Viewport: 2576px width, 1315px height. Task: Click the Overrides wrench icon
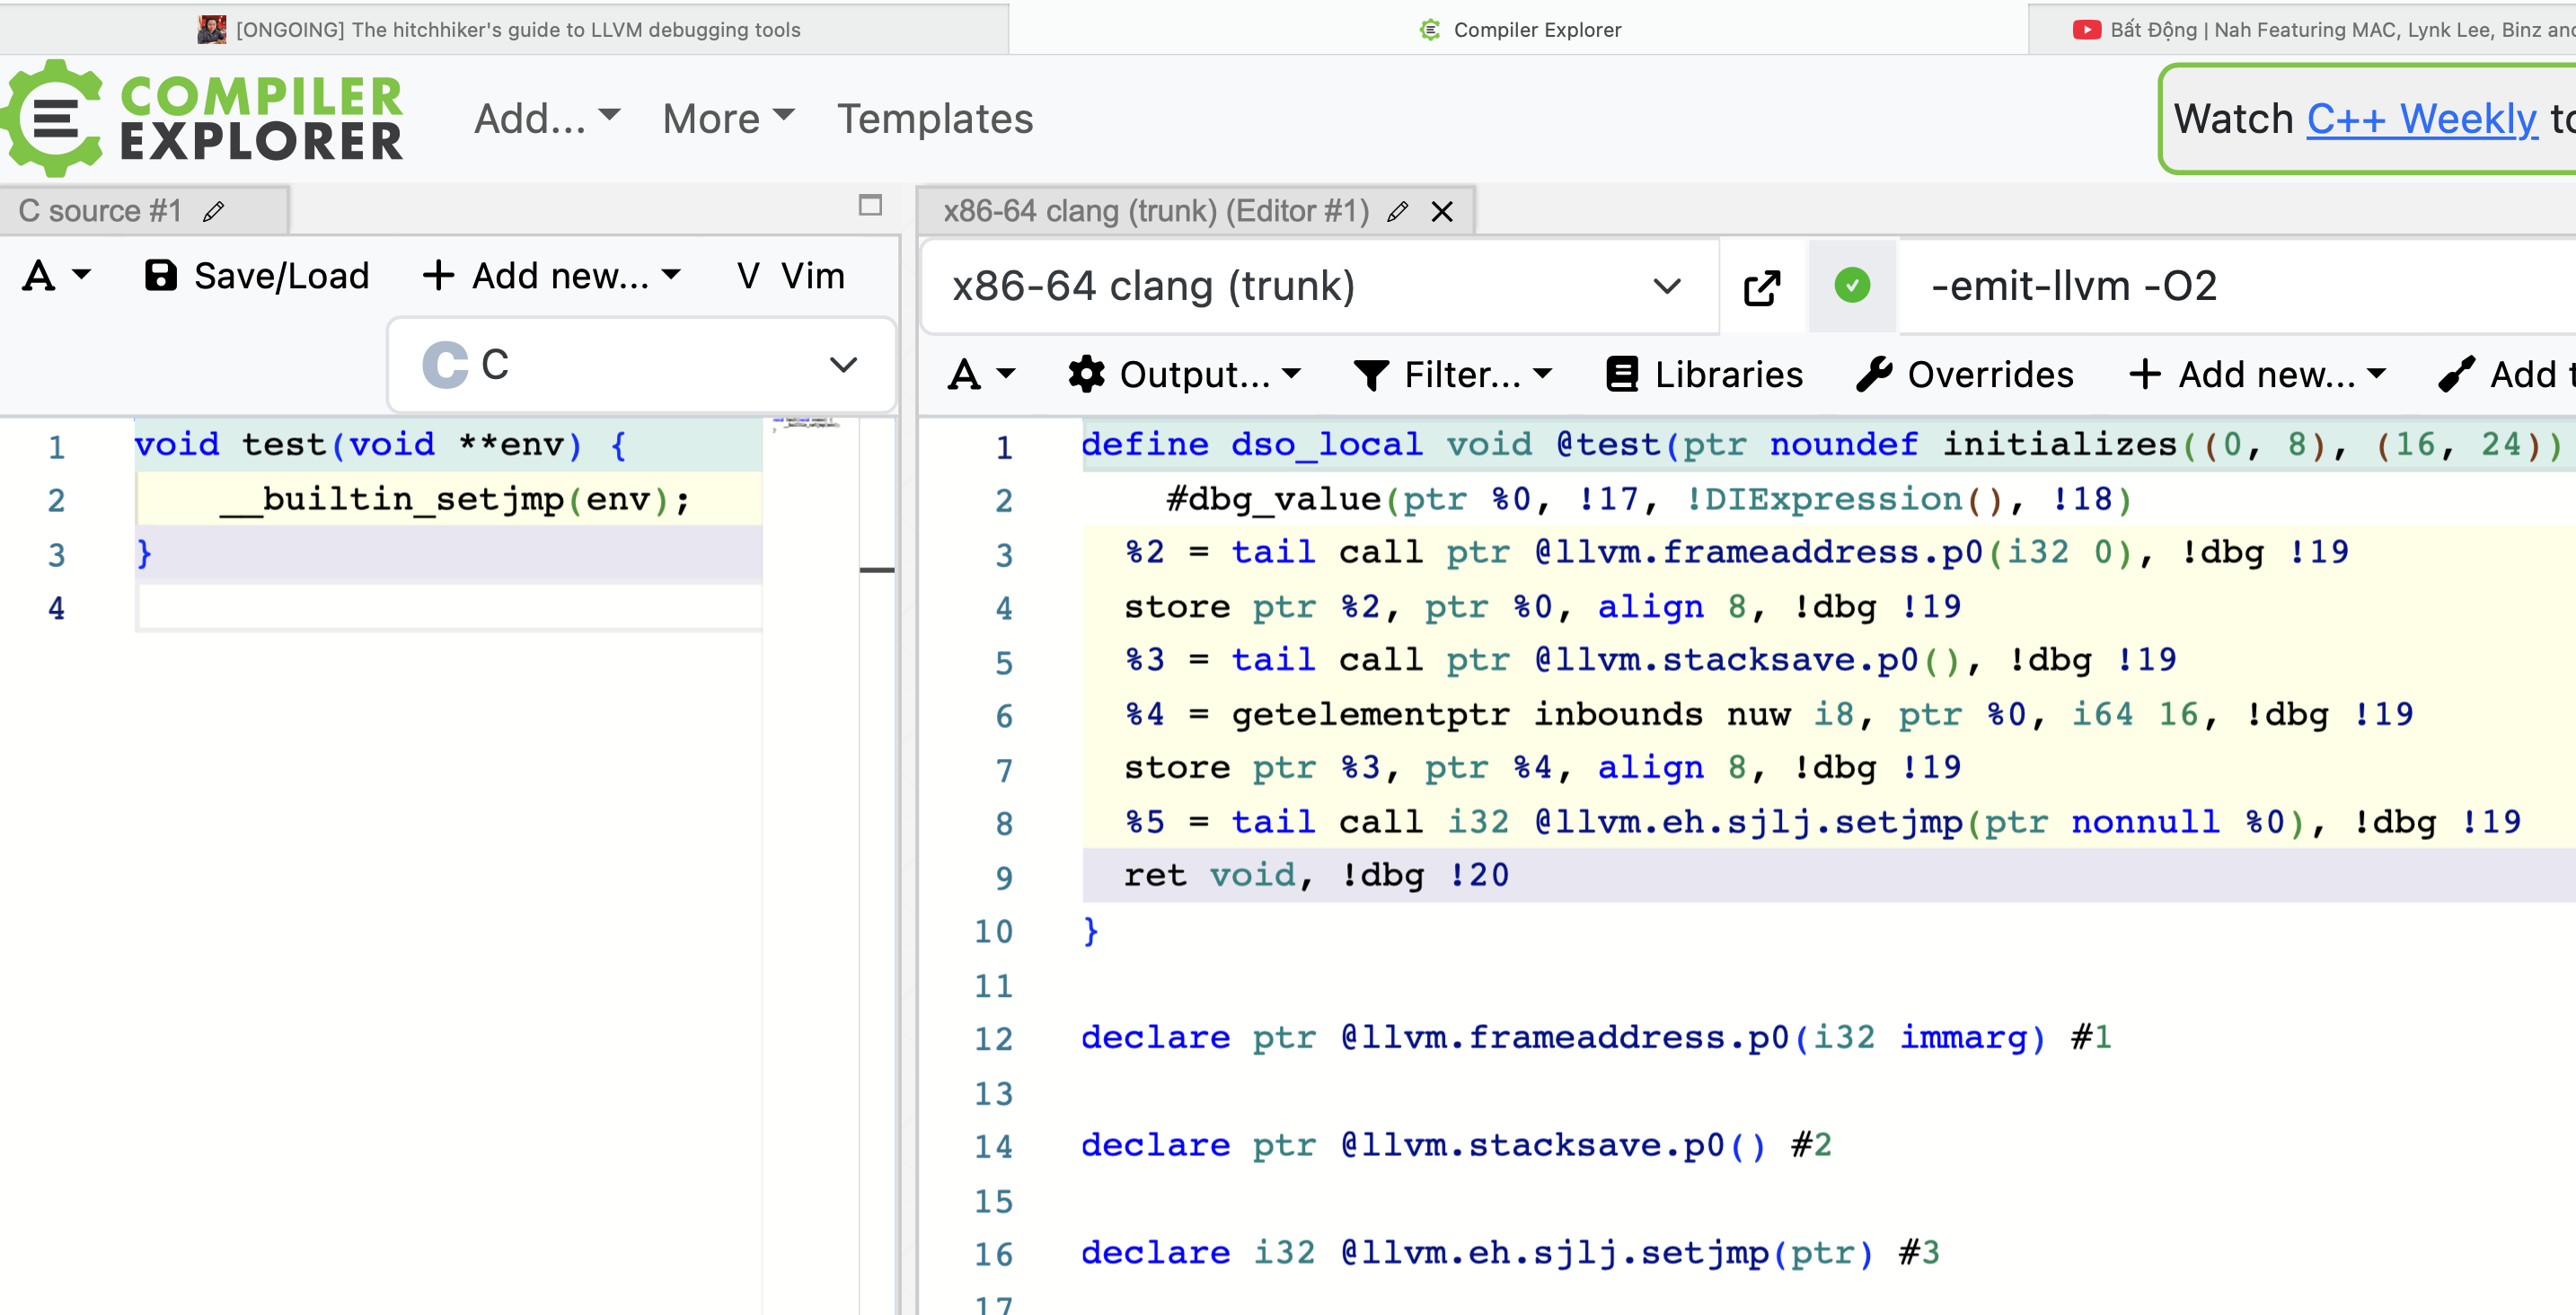(1874, 374)
